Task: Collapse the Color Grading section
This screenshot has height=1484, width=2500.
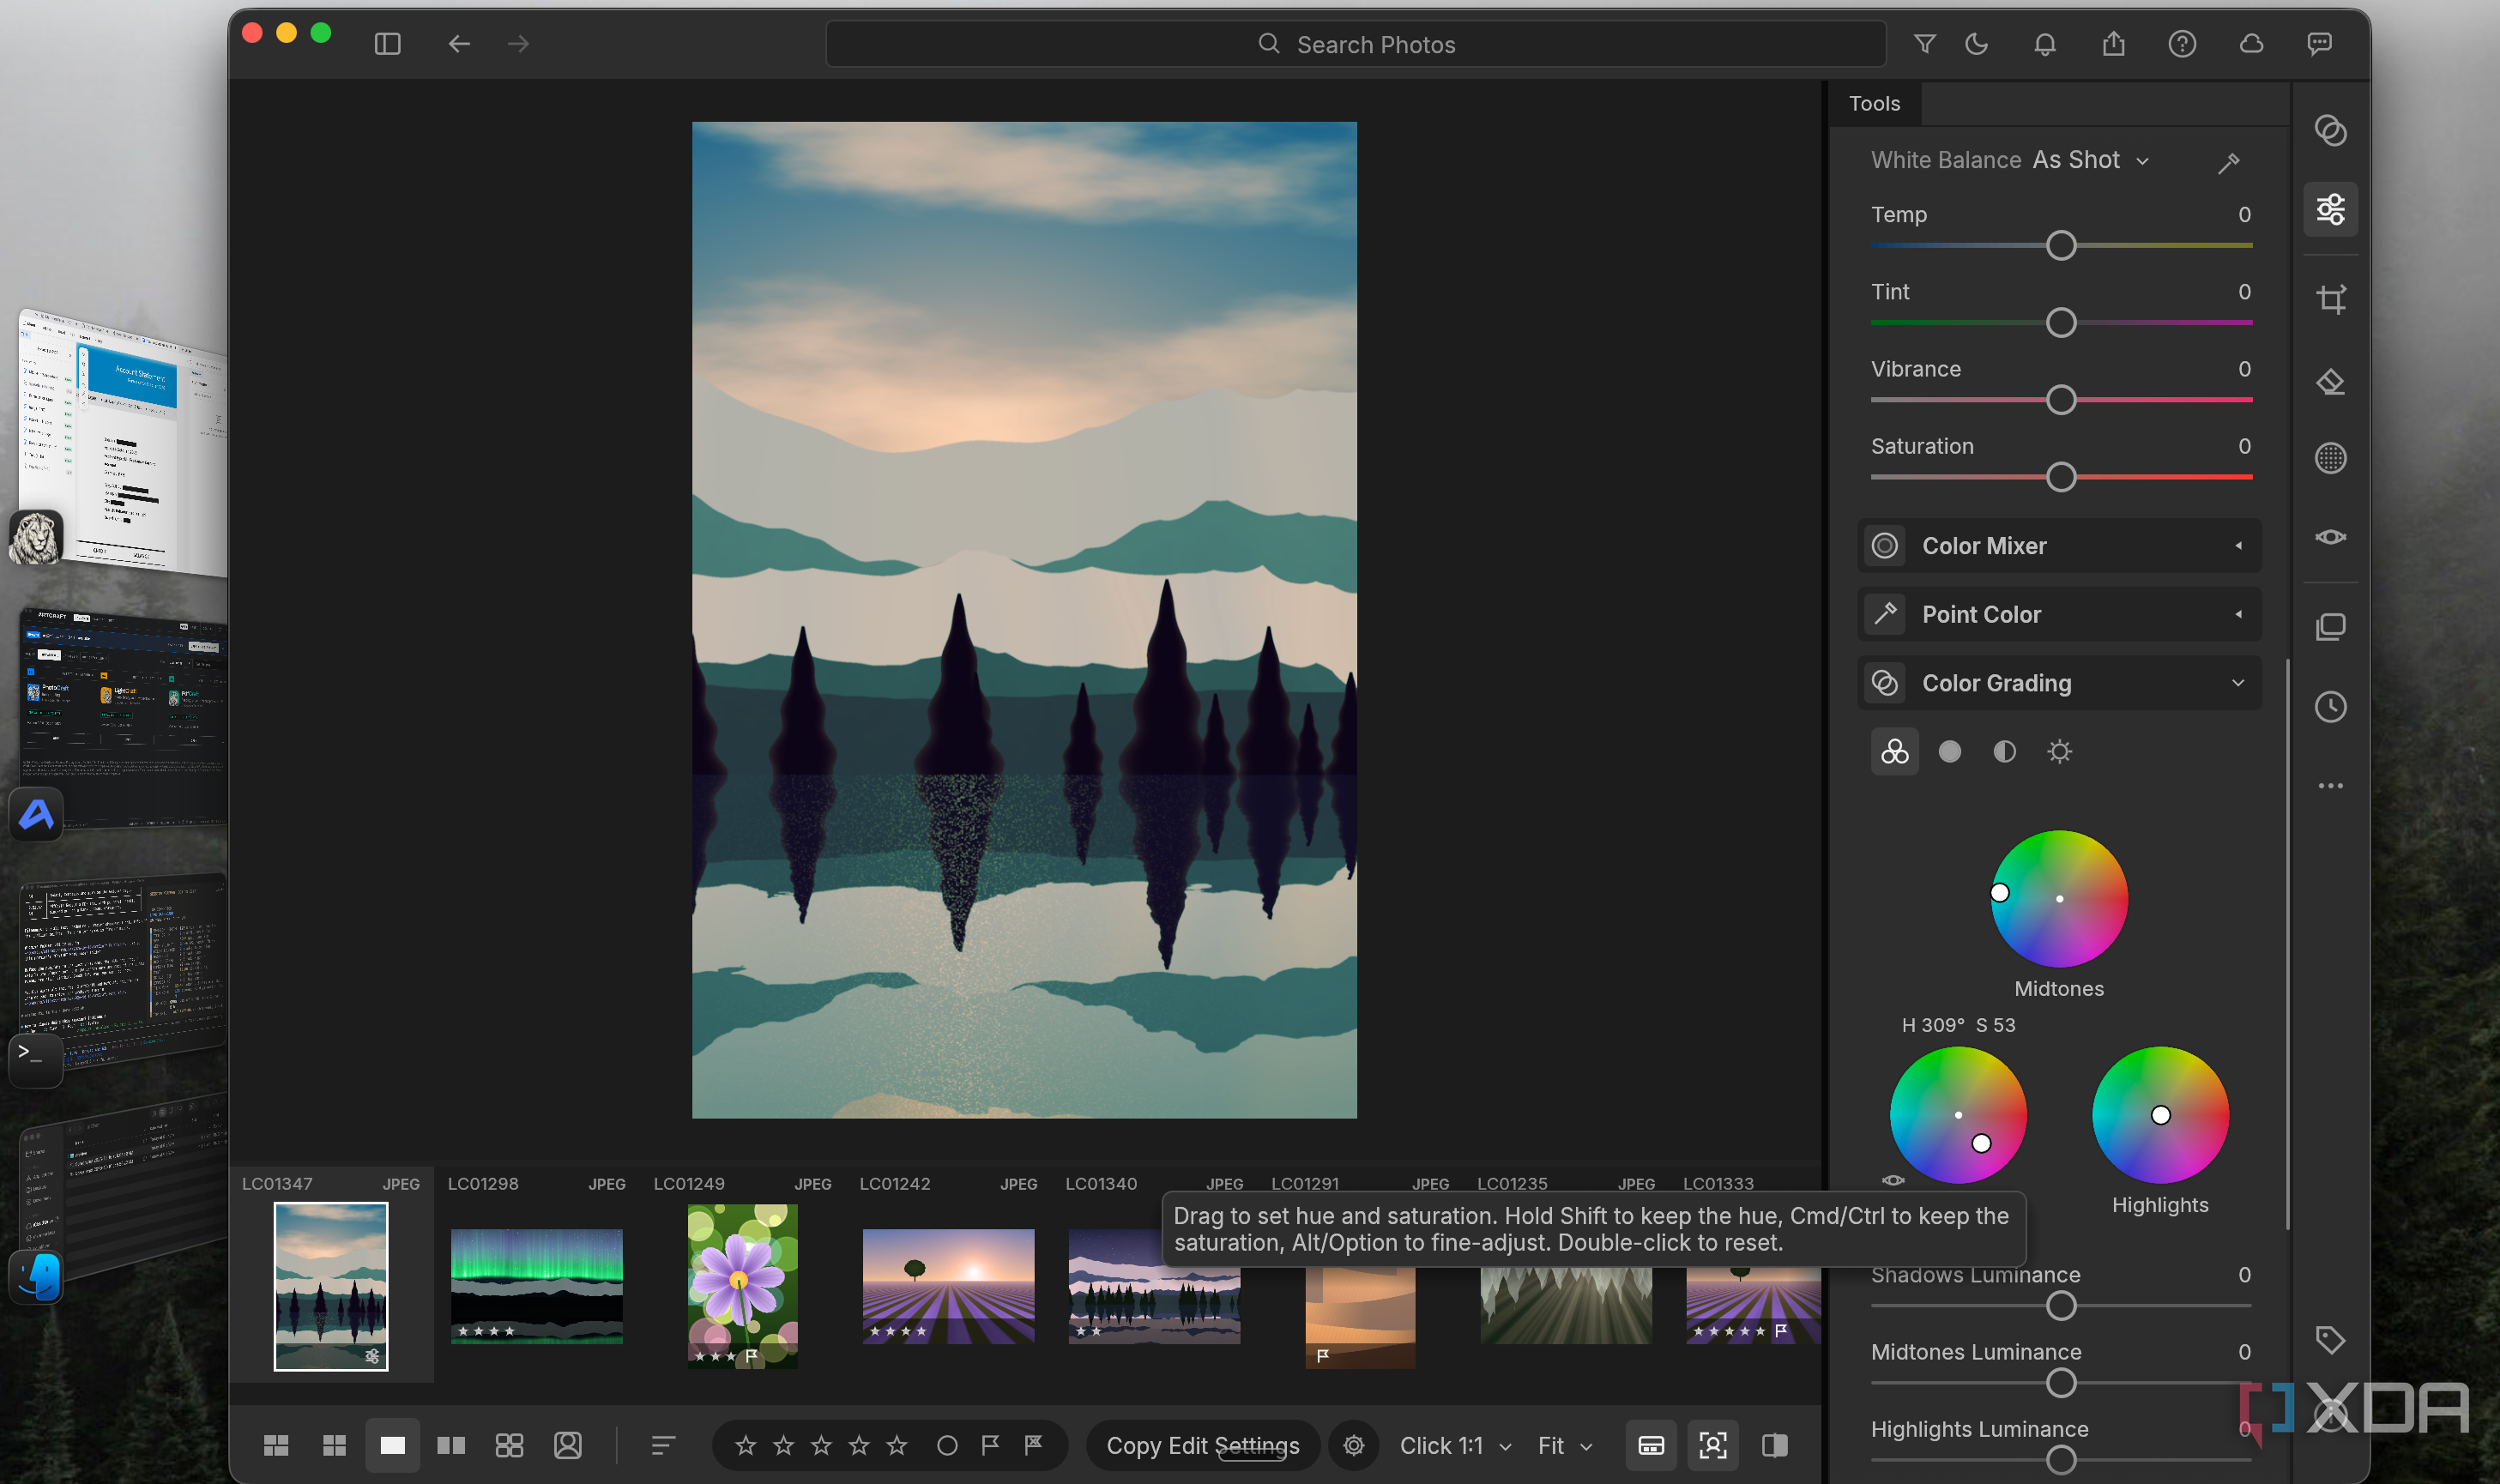Action: 2059,683
